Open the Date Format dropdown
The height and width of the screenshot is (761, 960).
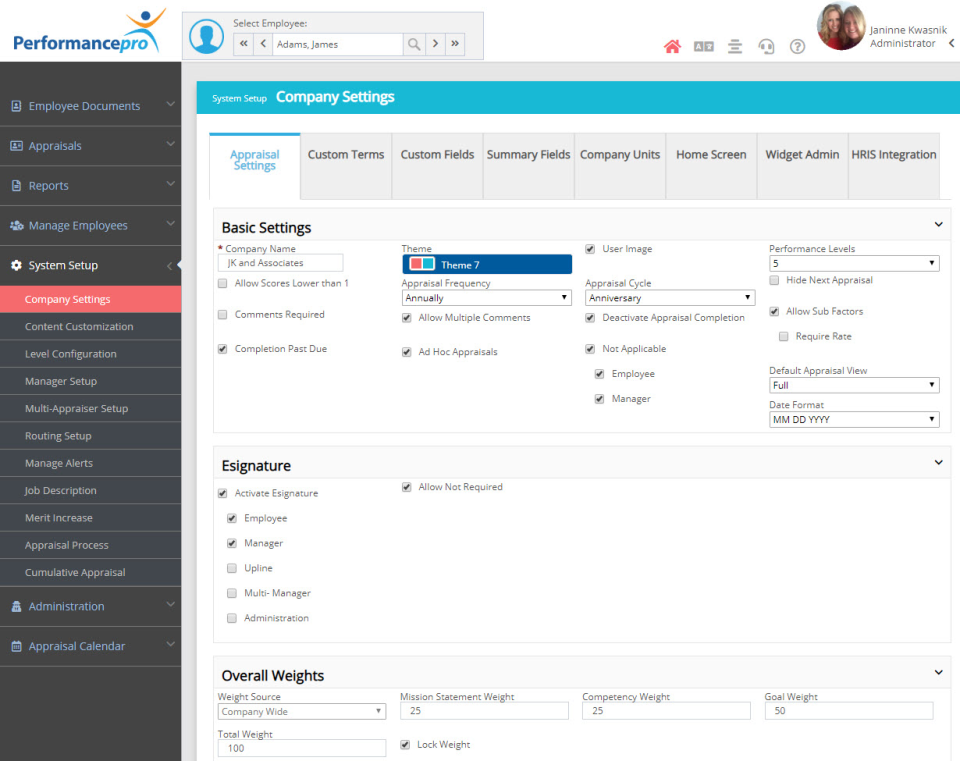pos(854,419)
